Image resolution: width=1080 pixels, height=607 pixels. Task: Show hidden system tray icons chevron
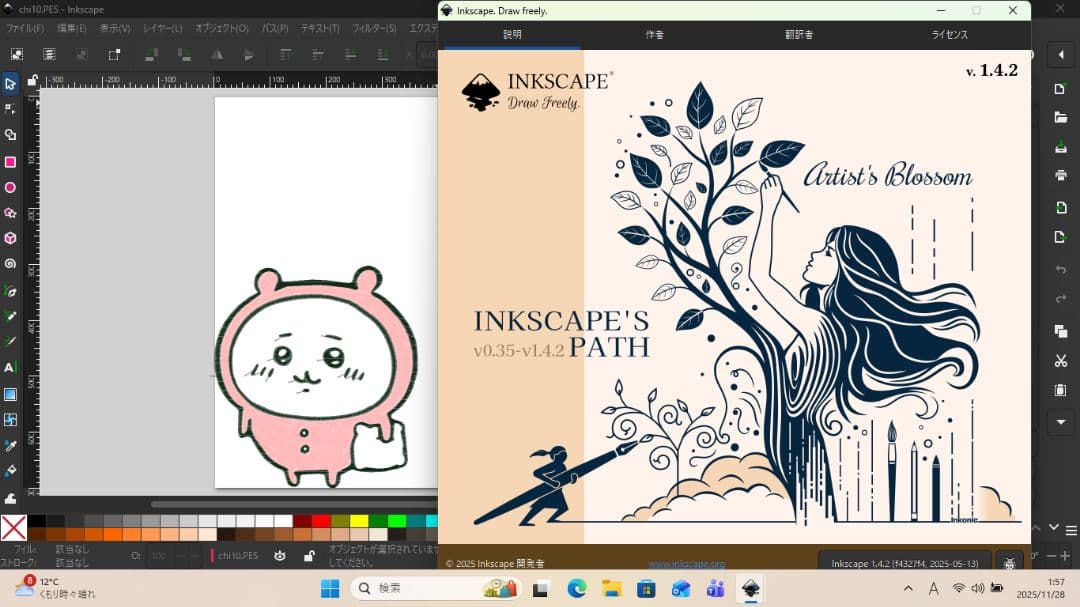(x=908, y=588)
